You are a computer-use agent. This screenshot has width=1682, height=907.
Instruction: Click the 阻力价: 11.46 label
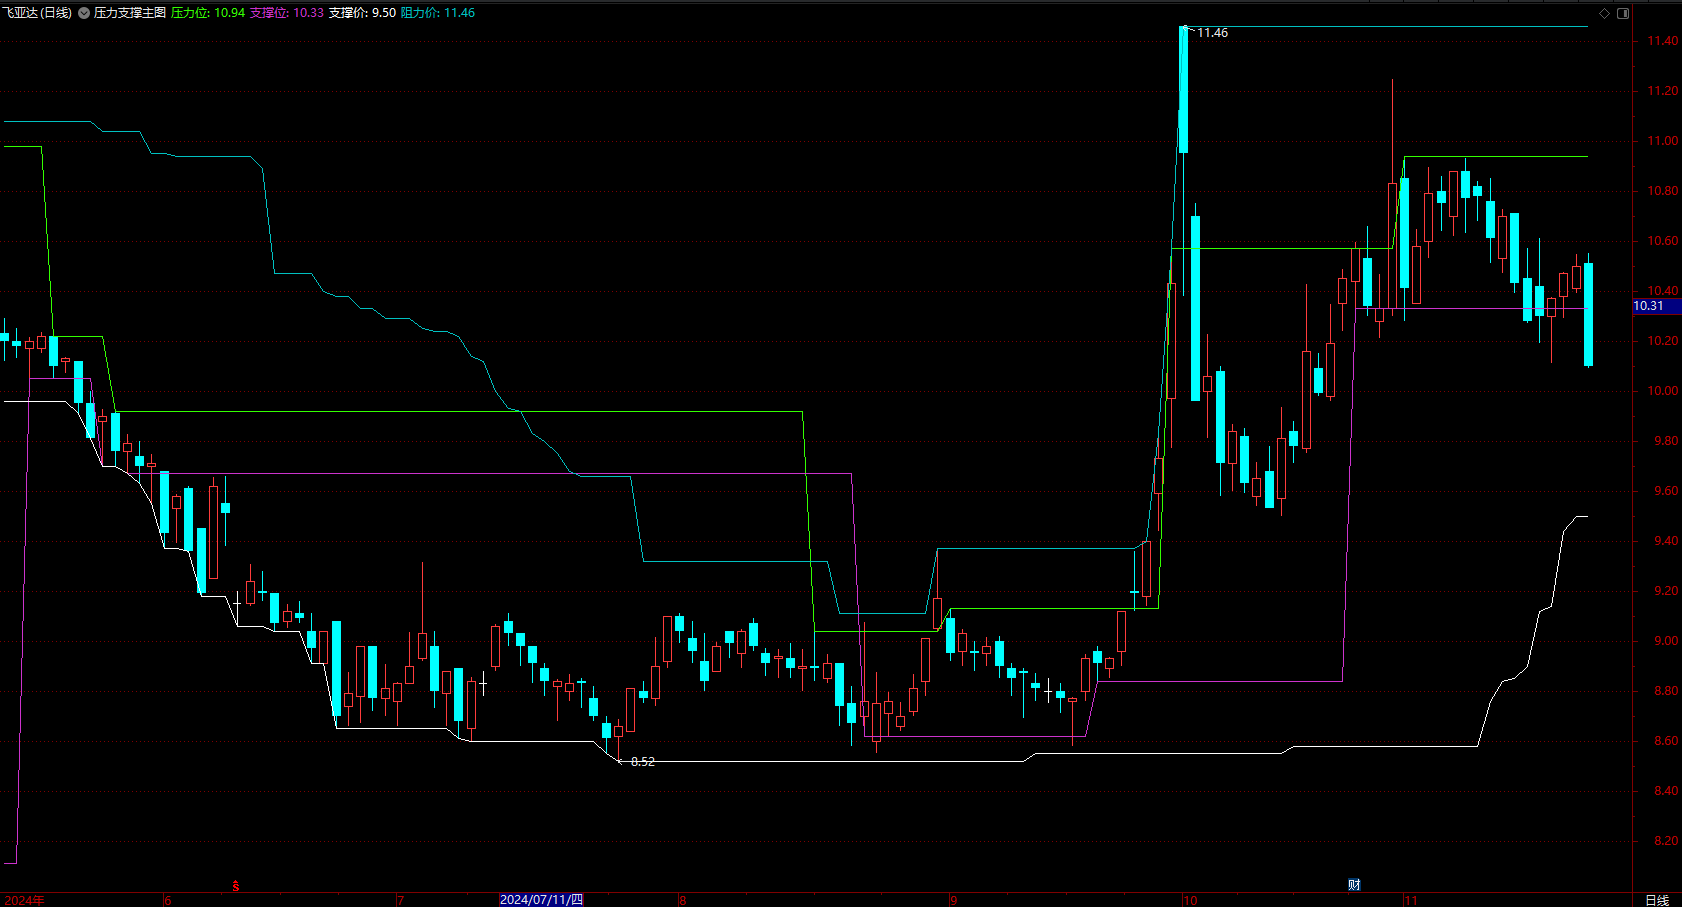pos(438,13)
